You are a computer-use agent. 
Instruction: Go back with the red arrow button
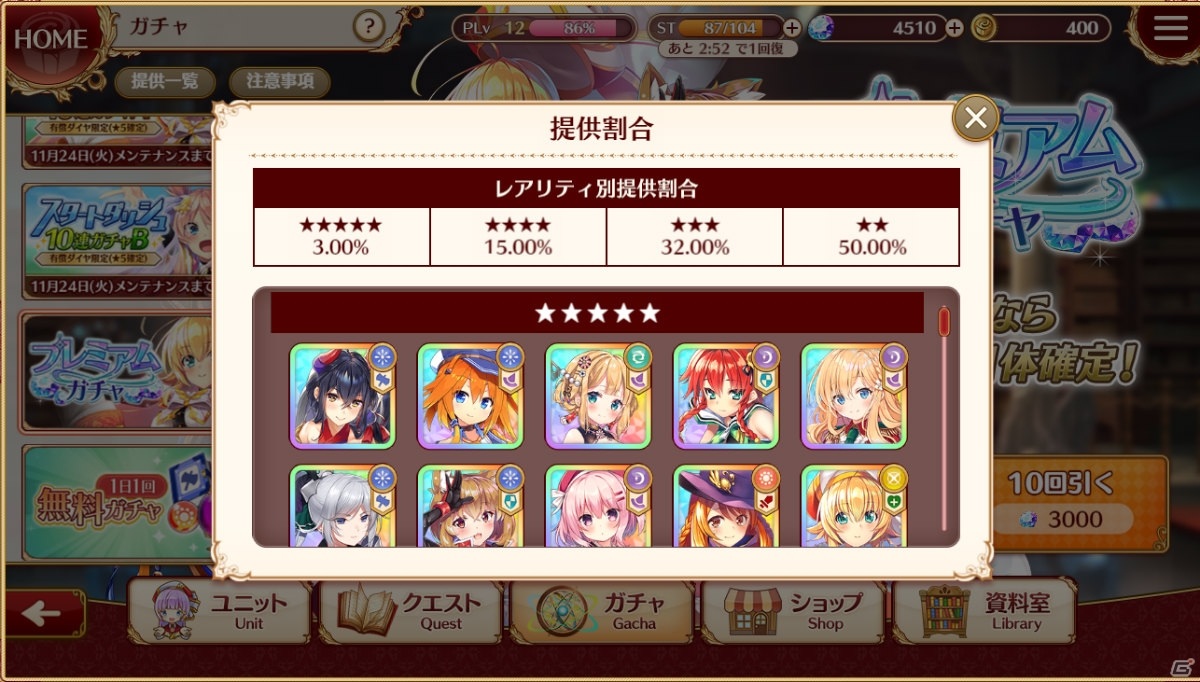[43, 613]
